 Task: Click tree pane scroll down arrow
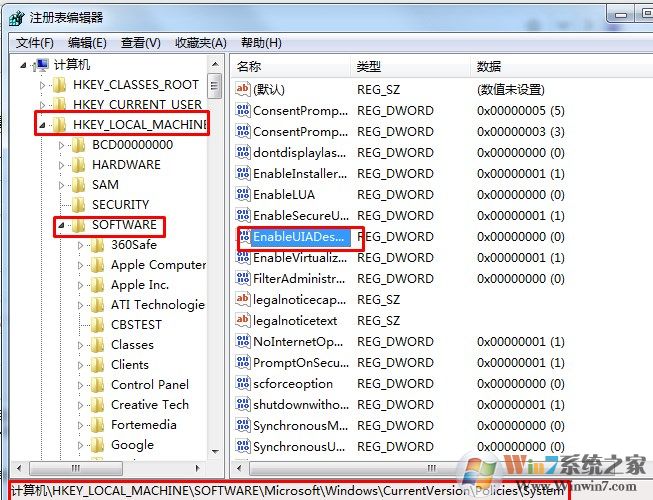point(215,452)
